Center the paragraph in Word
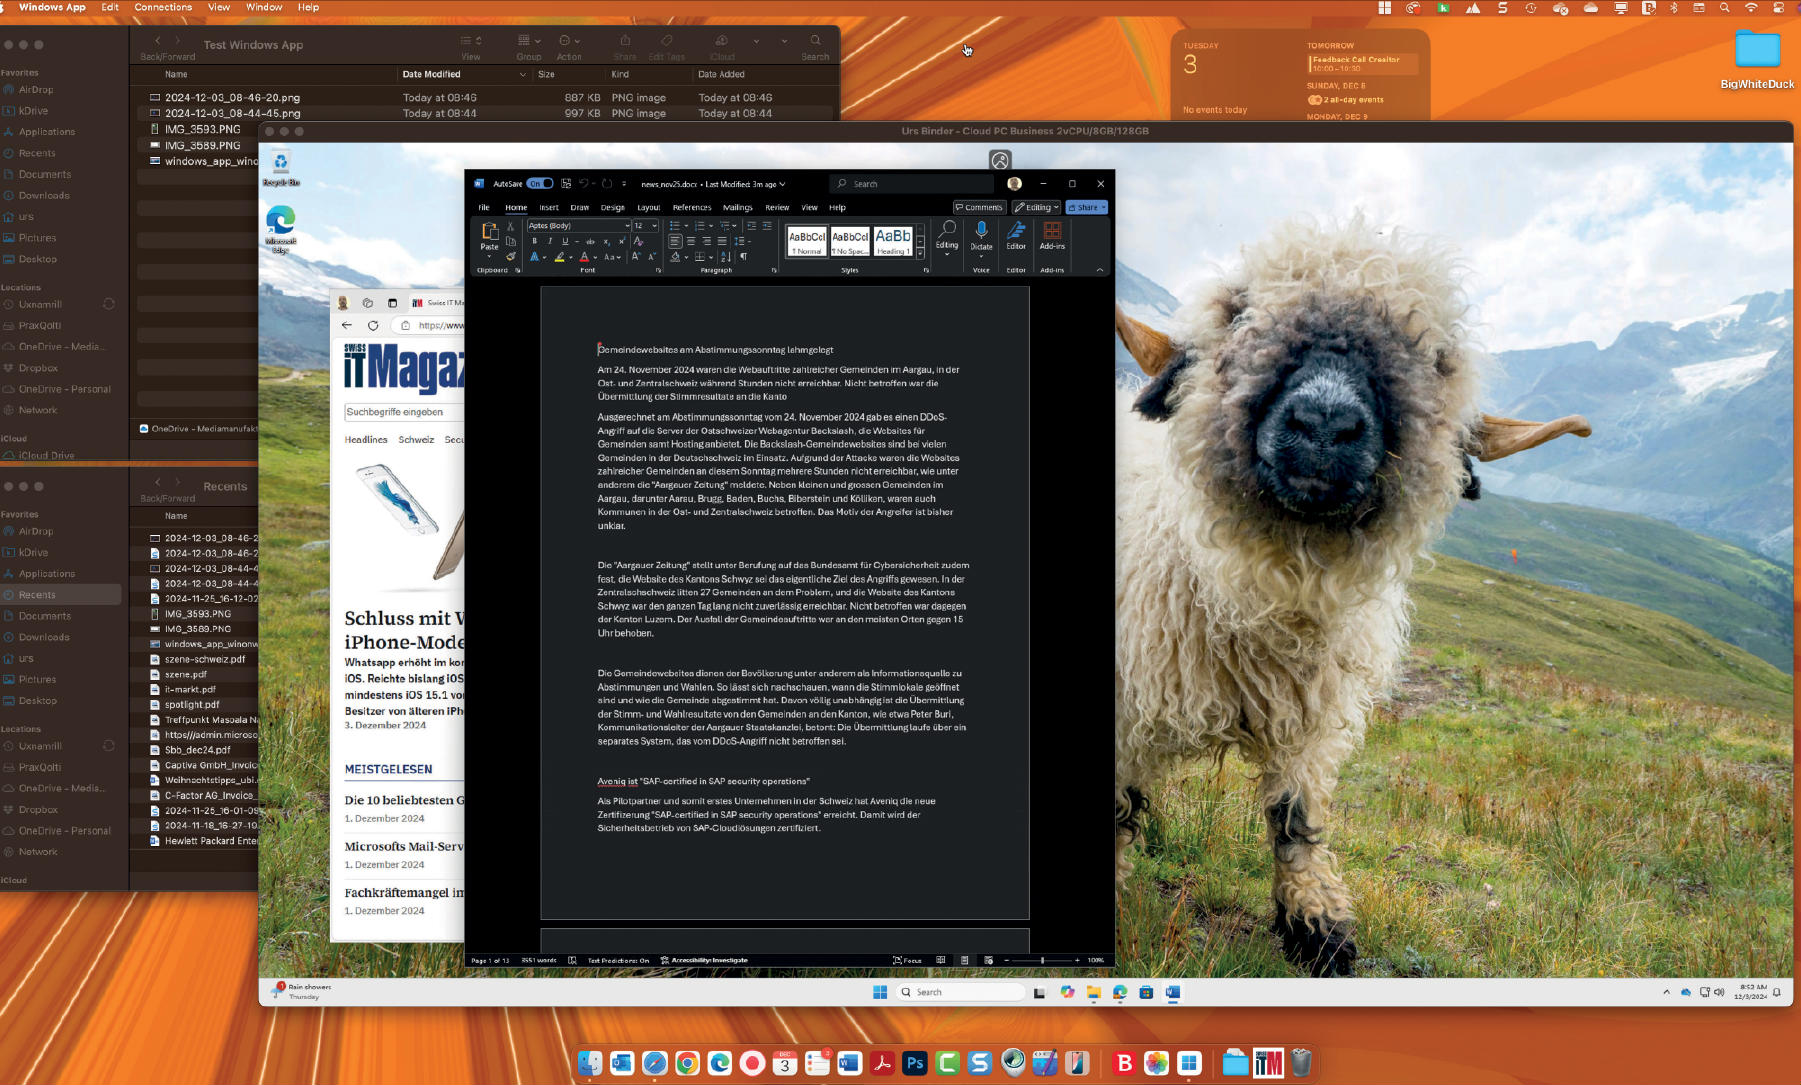 [x=691, y=241]
